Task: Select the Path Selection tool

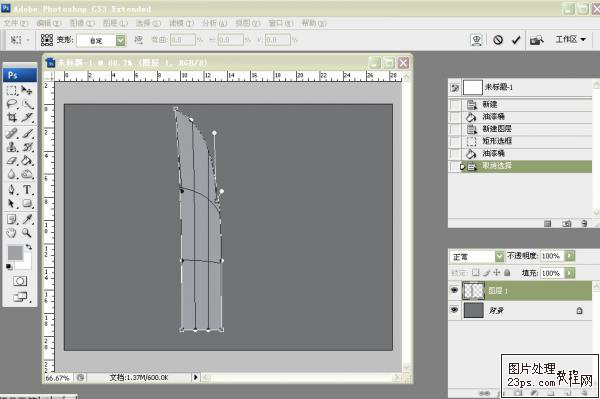Action: tap(12, 203)
